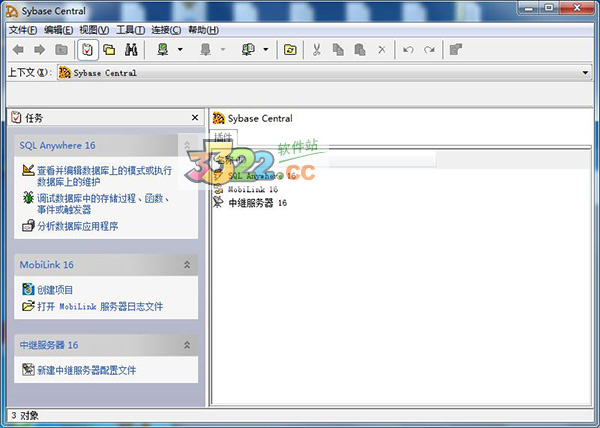Viewport: 600px width, 428px height.
Task: Click the Properties toolbar icon
Action: [x=456, y=50]
